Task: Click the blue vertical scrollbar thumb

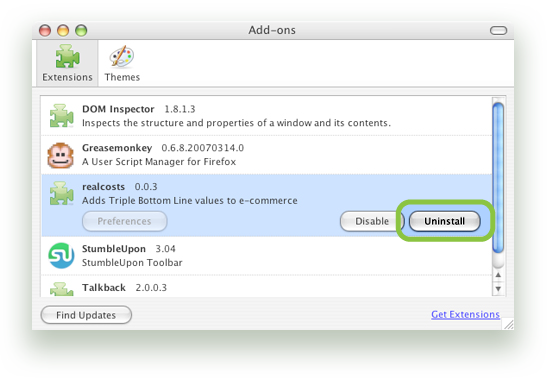Action: tap(498, 177)
